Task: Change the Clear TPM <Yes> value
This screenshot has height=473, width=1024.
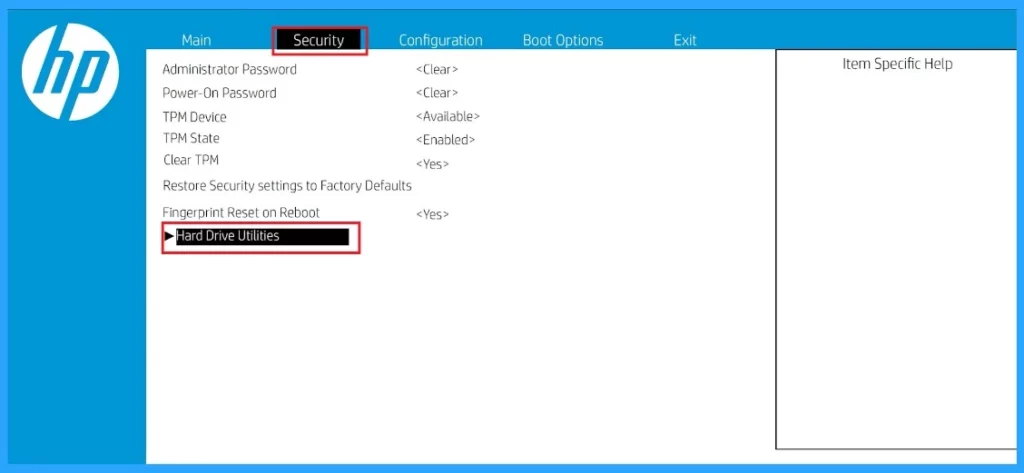Action: pos(432,164)
